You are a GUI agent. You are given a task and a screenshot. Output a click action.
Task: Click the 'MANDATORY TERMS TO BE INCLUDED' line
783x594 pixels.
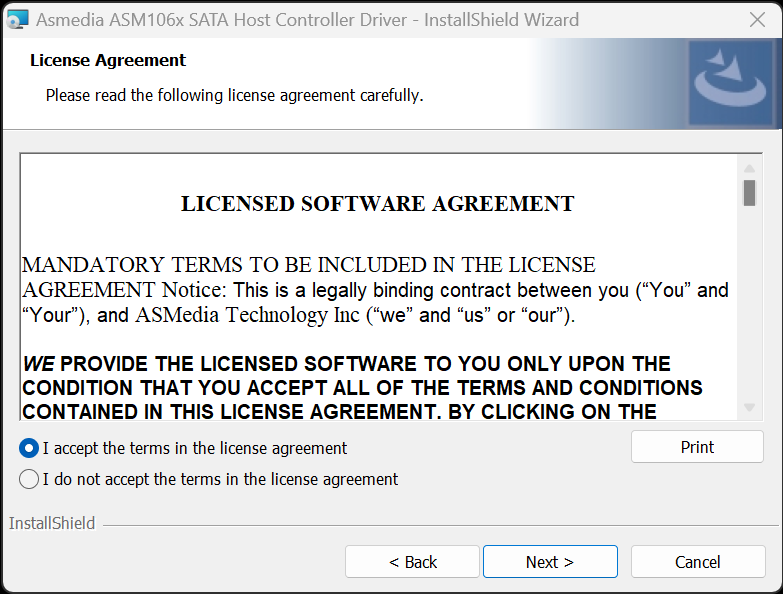coord(309,265)
